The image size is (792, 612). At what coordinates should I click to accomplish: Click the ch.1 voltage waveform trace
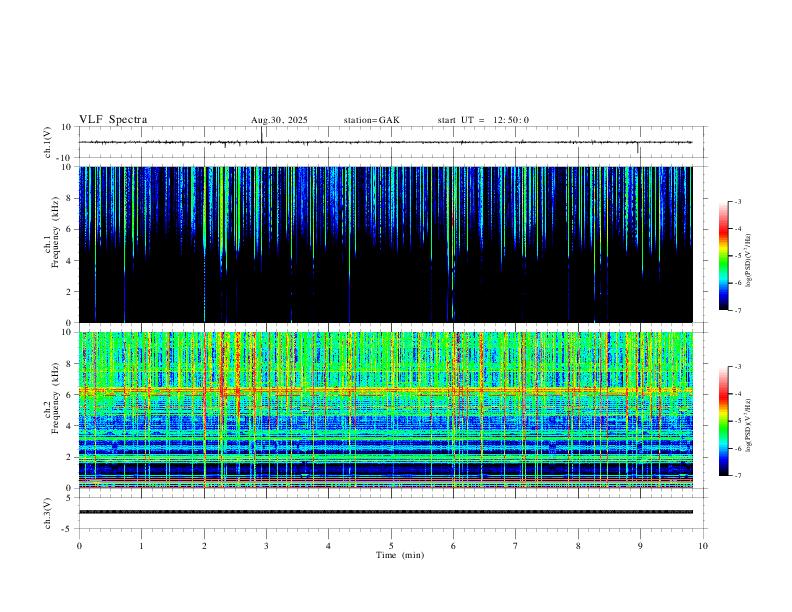coord(386,142)
